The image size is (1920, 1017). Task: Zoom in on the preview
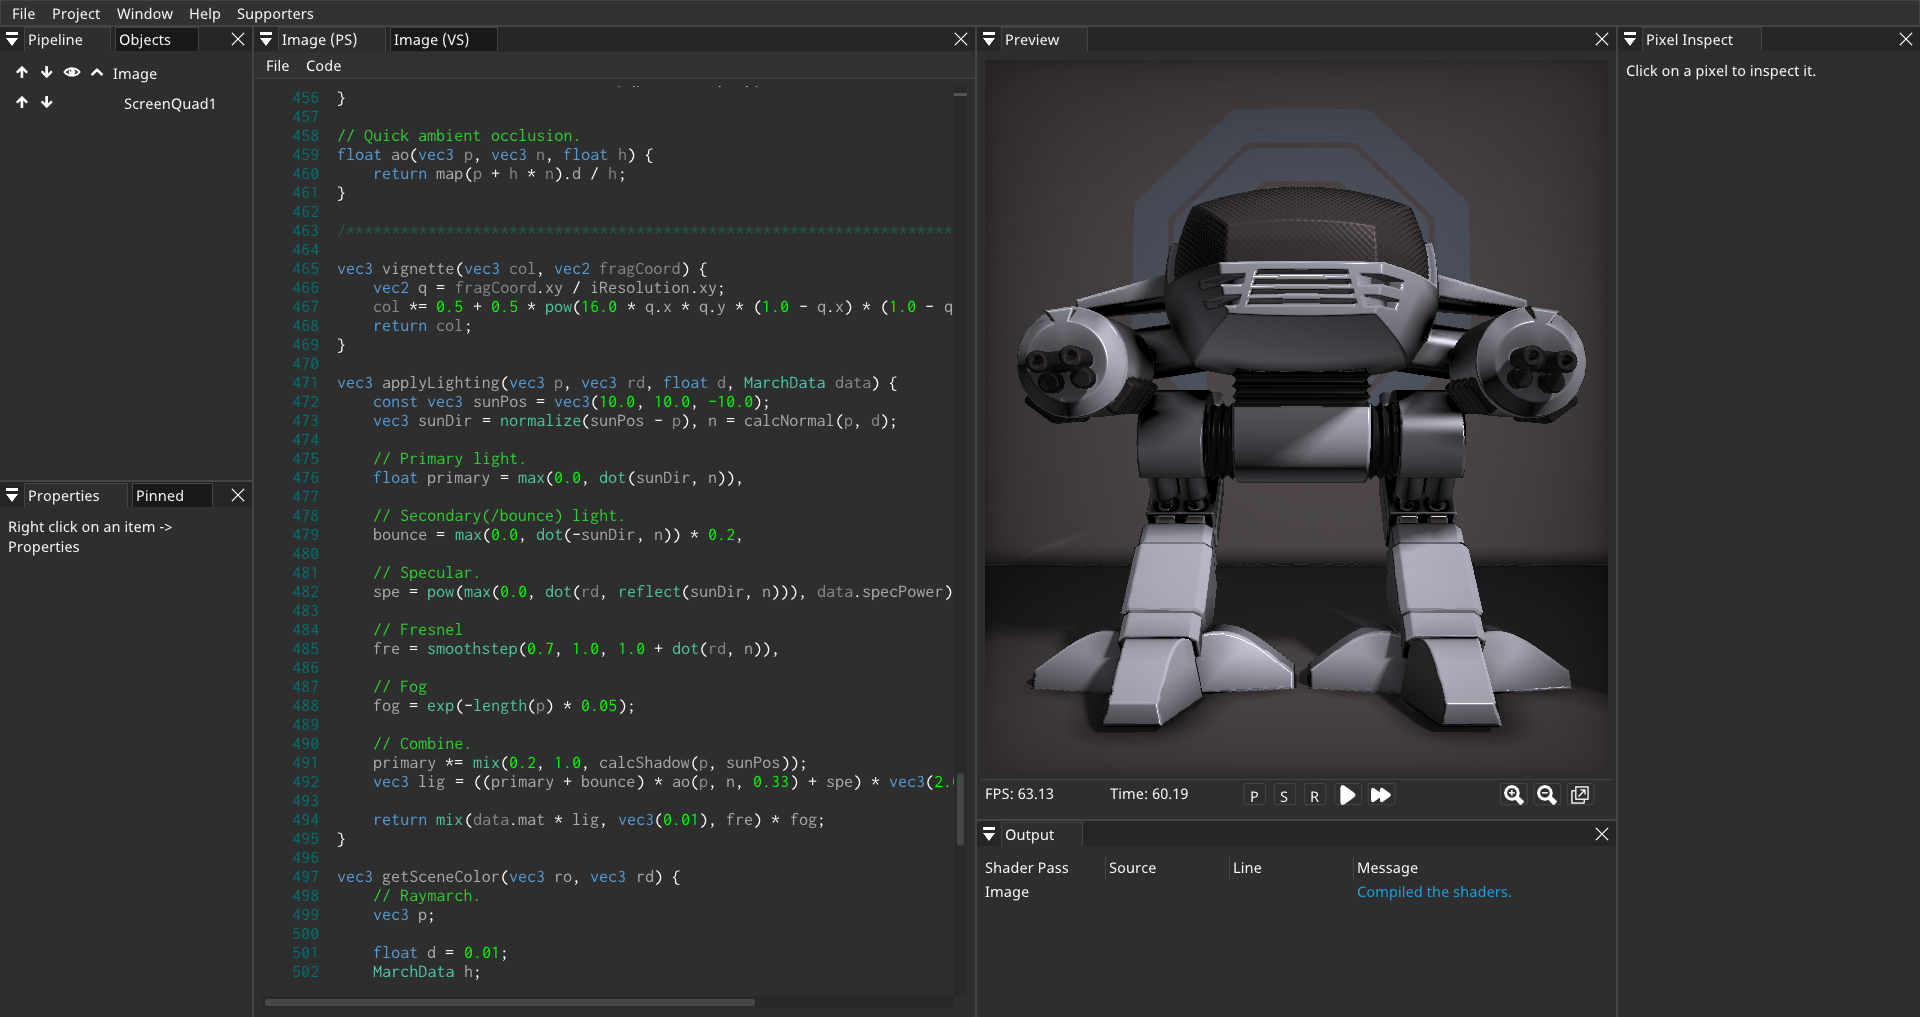[1513, 795]
